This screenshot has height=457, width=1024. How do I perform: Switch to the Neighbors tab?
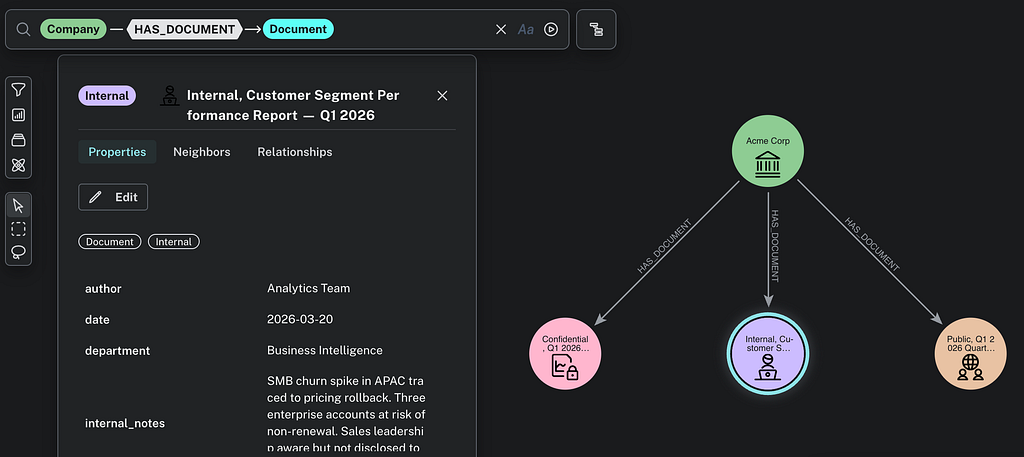coord(202,152)
